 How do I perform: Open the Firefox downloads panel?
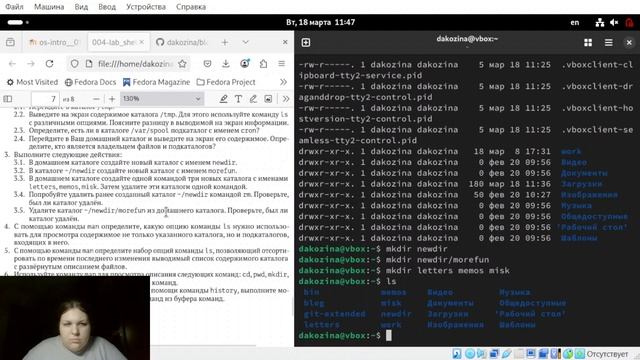(x=226, y=64)
